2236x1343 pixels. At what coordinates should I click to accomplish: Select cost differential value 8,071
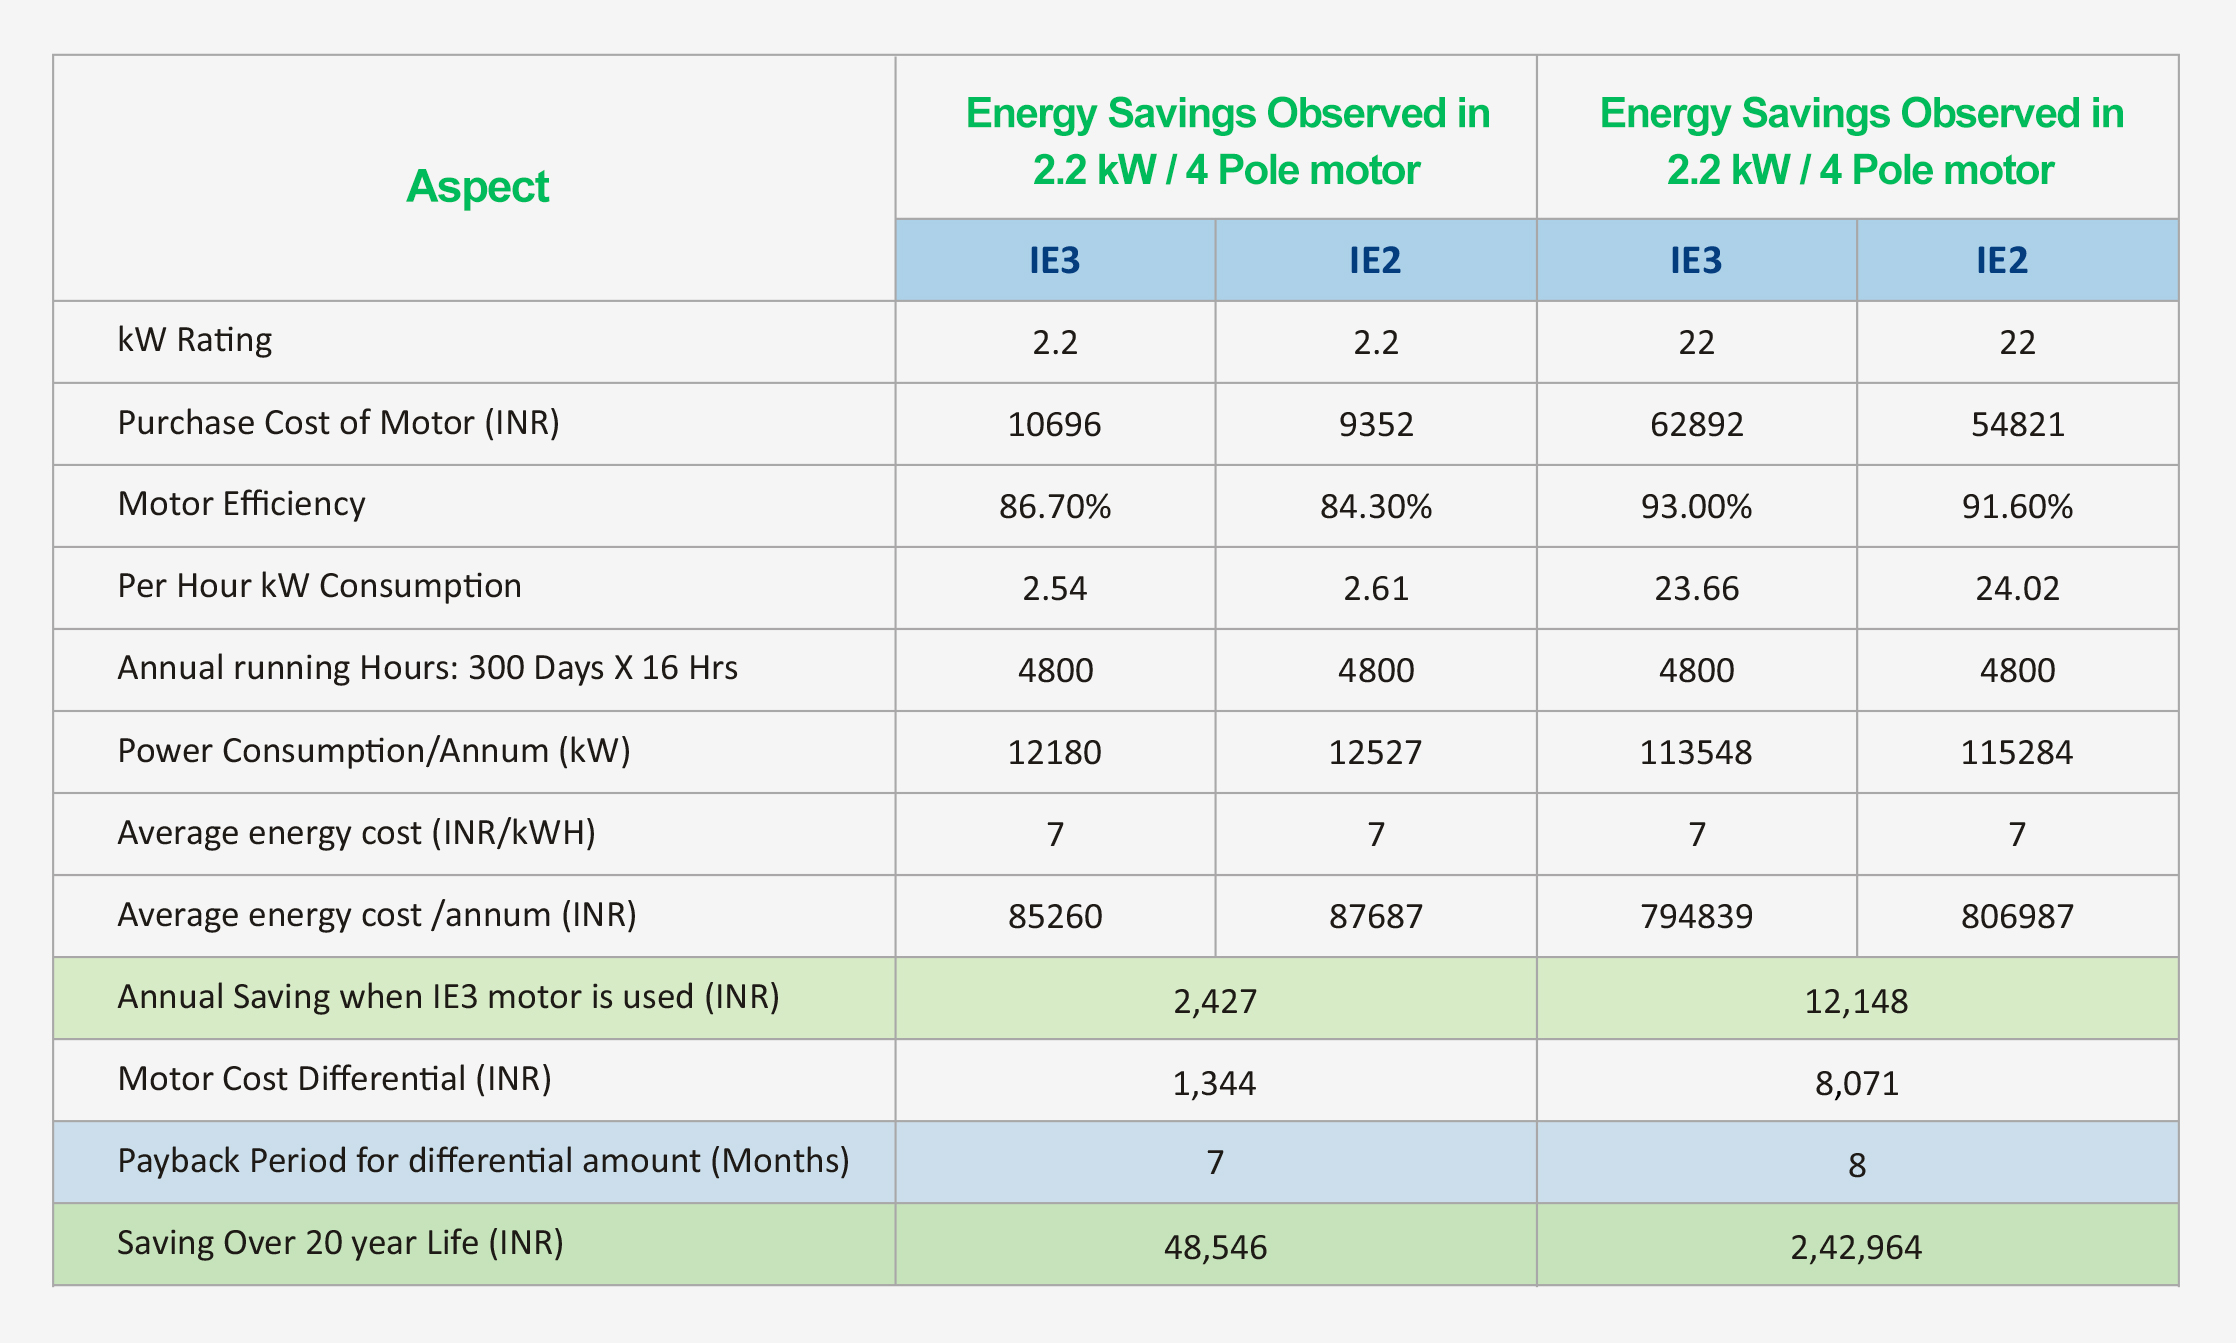tap(1857, 1084)
